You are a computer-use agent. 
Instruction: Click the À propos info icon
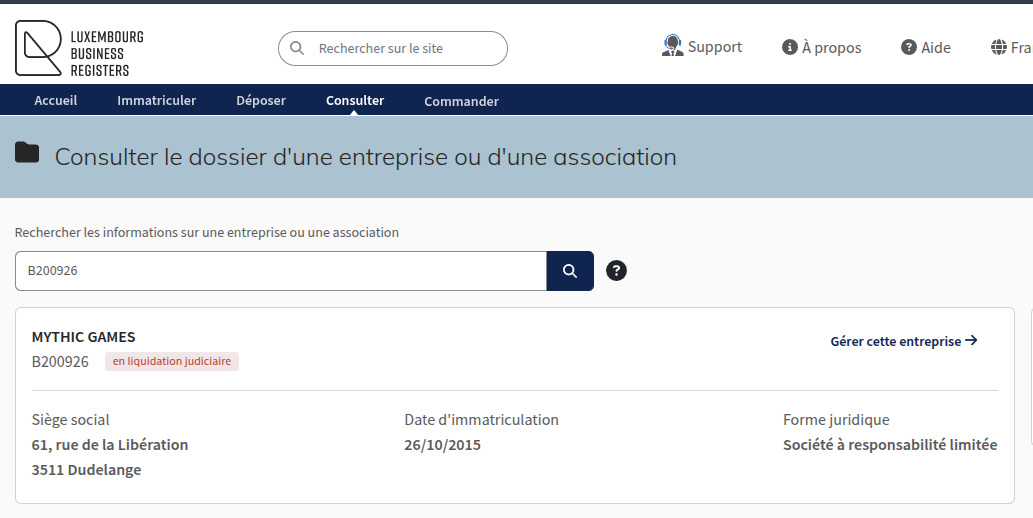pos(790,48)
